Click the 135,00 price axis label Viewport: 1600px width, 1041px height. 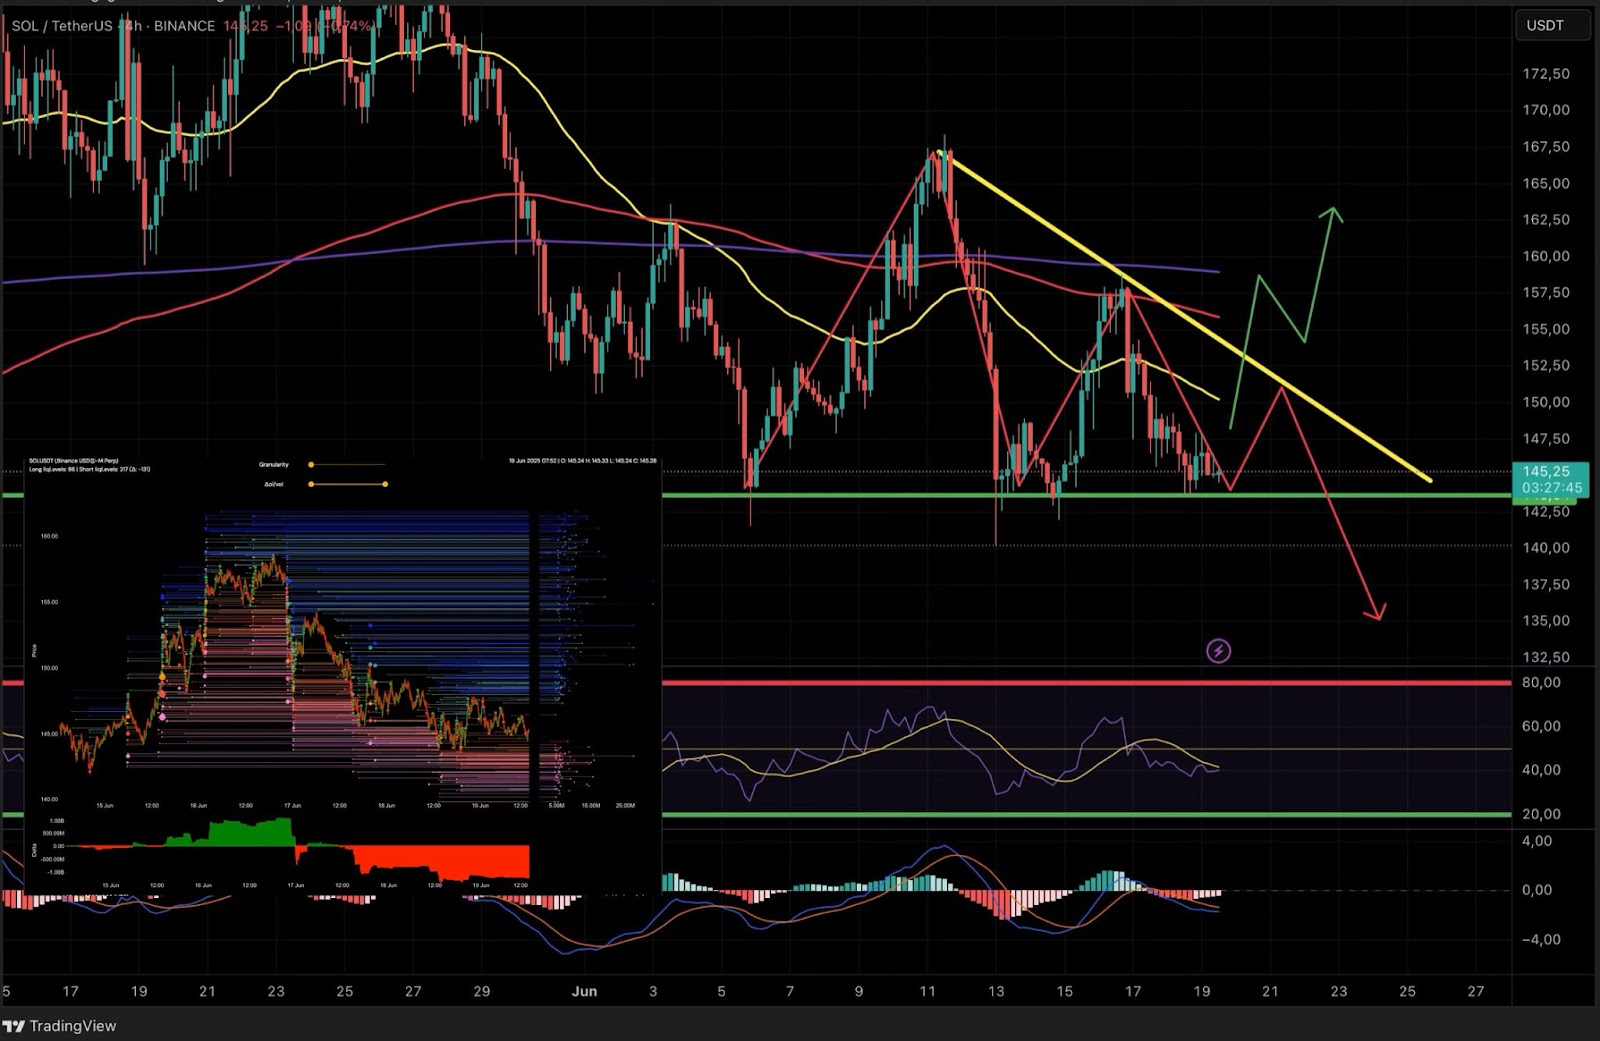(1546, 621)
